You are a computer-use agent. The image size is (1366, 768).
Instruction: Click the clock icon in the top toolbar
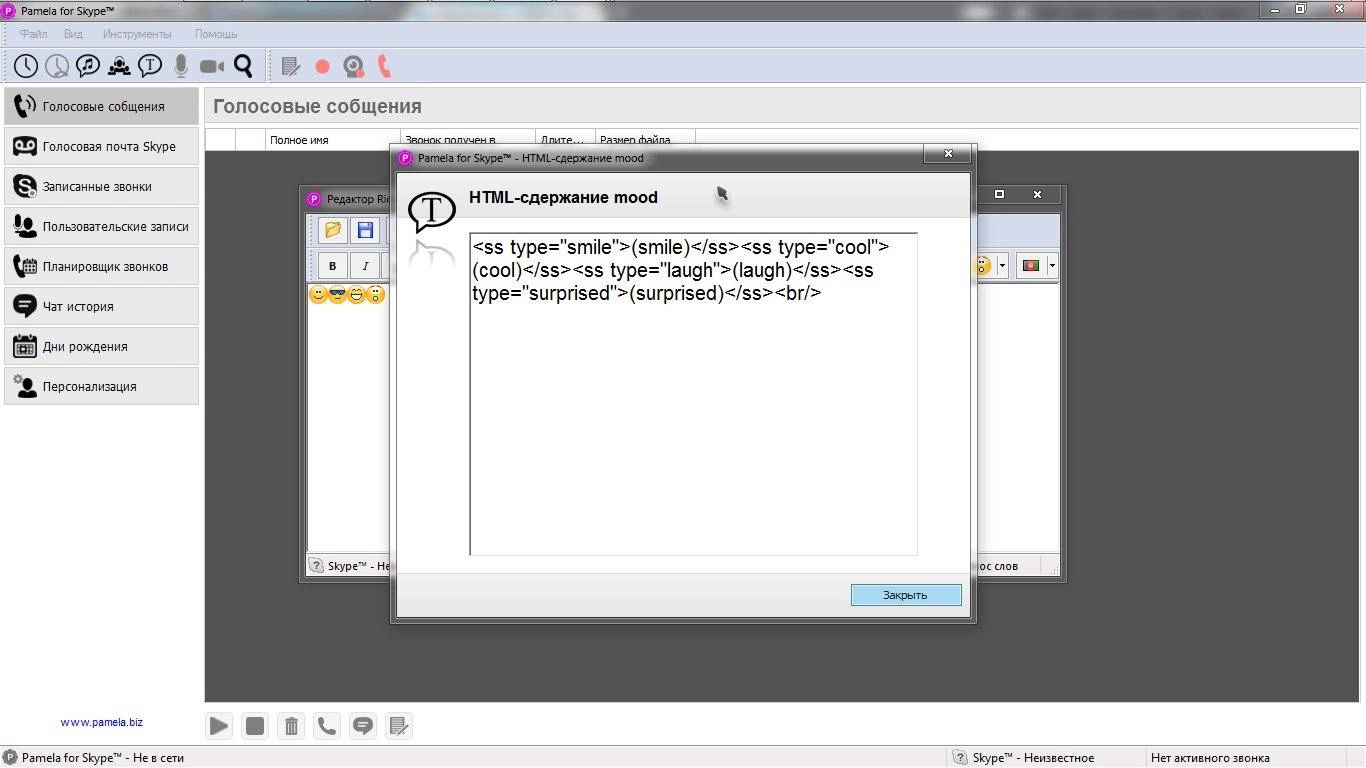[26, 66]
